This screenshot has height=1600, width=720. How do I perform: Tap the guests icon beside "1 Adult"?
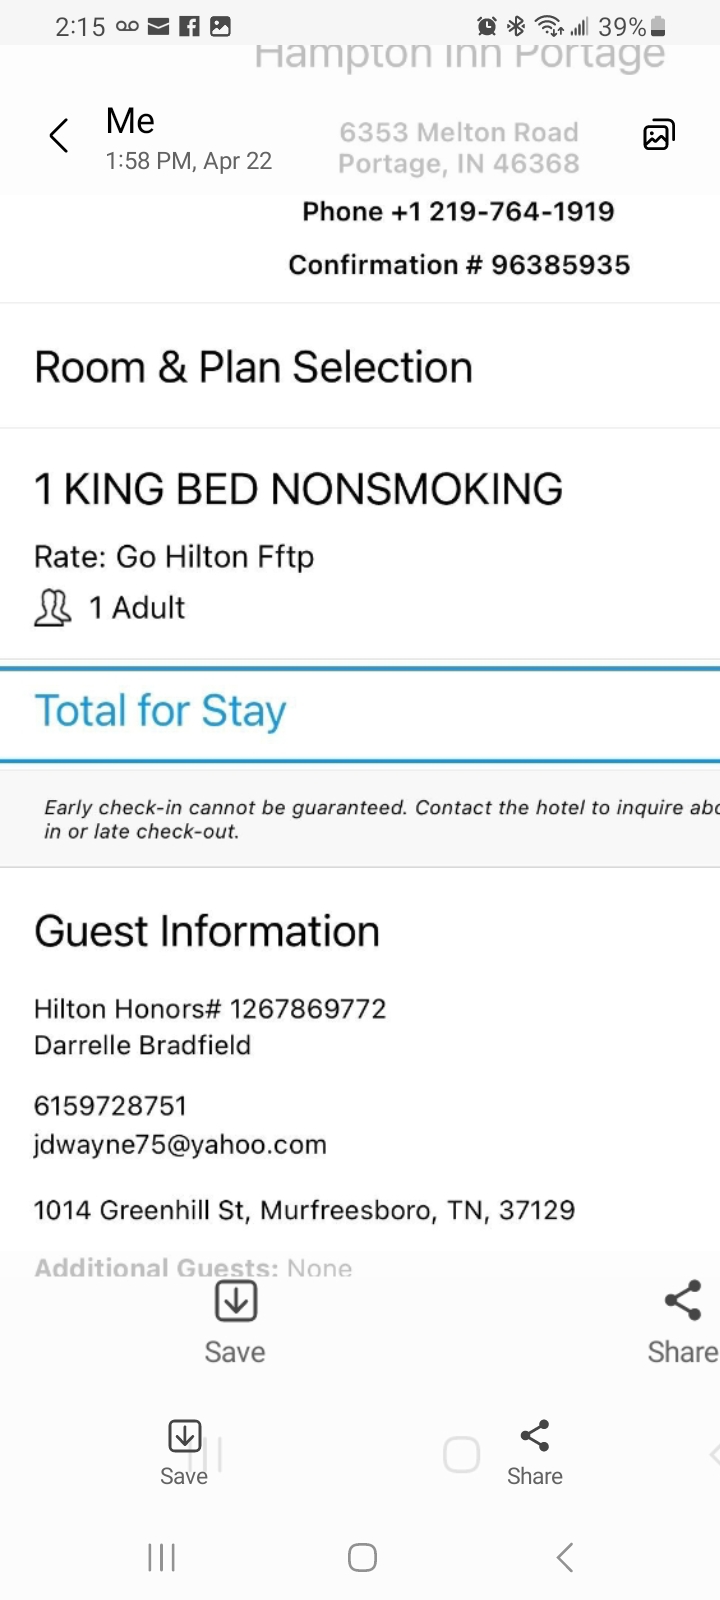53,608
